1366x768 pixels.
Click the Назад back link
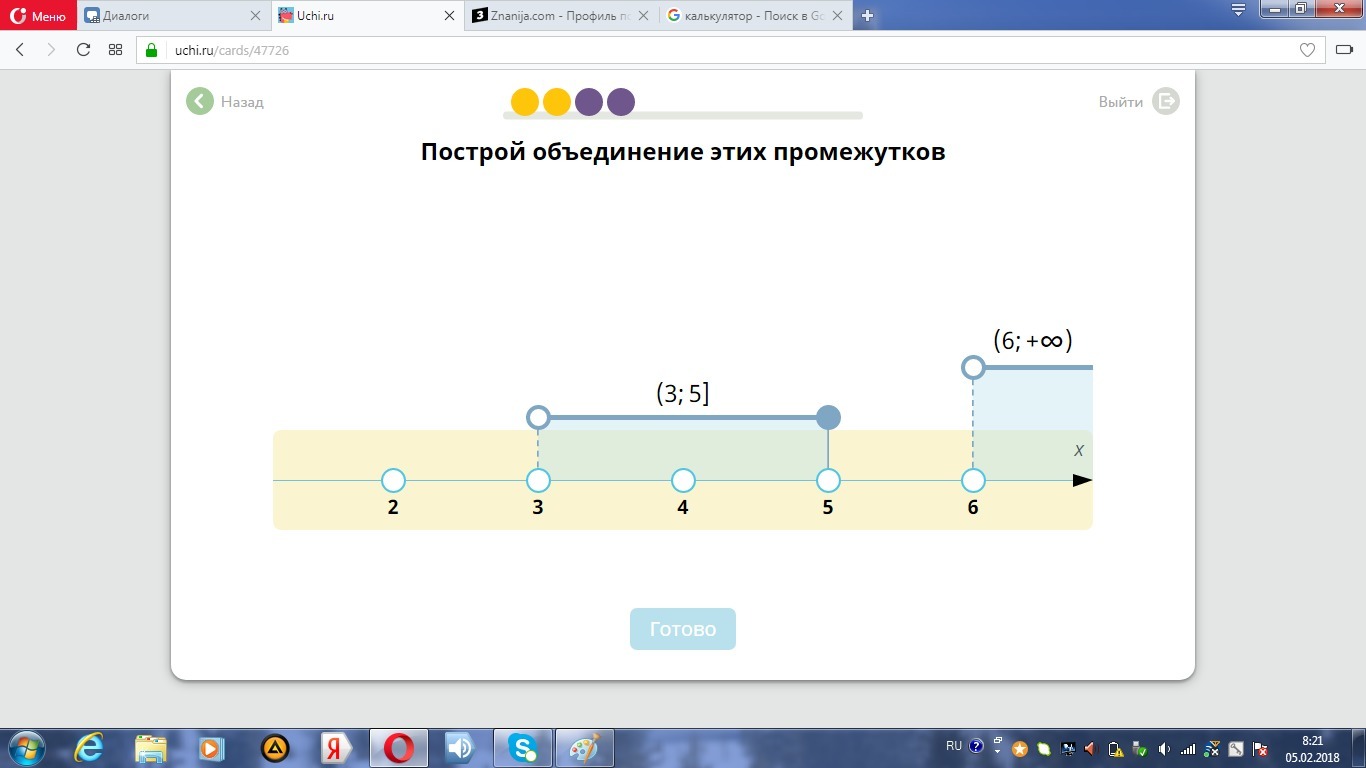pyautogui.click(x=225, y=101)
